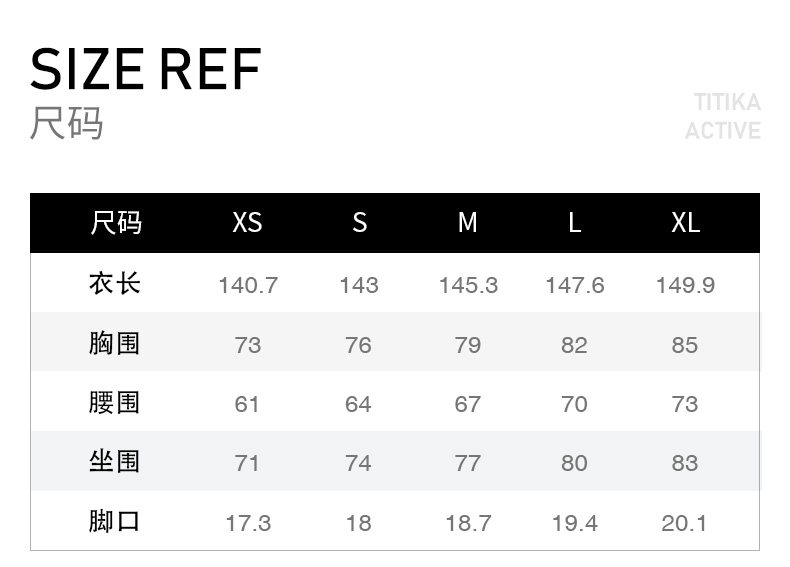Click the 衣长 row label
790x567 pixels.
coord(114,284)
